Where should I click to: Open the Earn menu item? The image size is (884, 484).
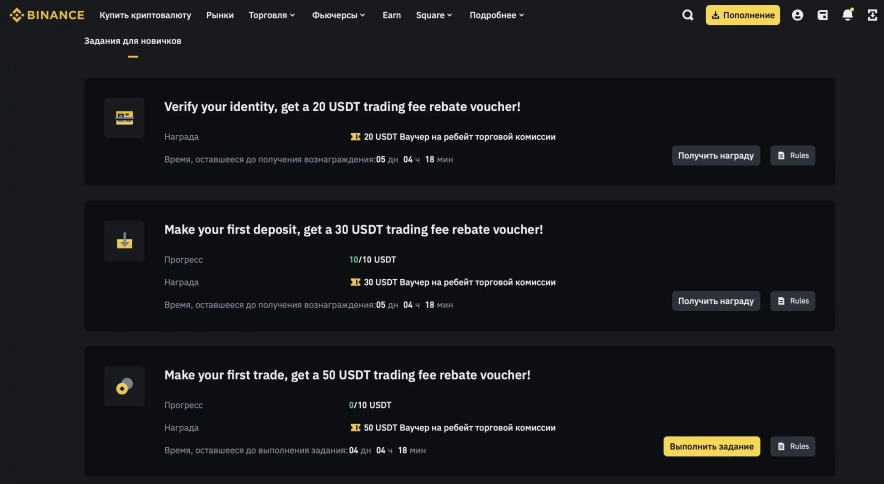pyautogui.click(x=392, y=15)
